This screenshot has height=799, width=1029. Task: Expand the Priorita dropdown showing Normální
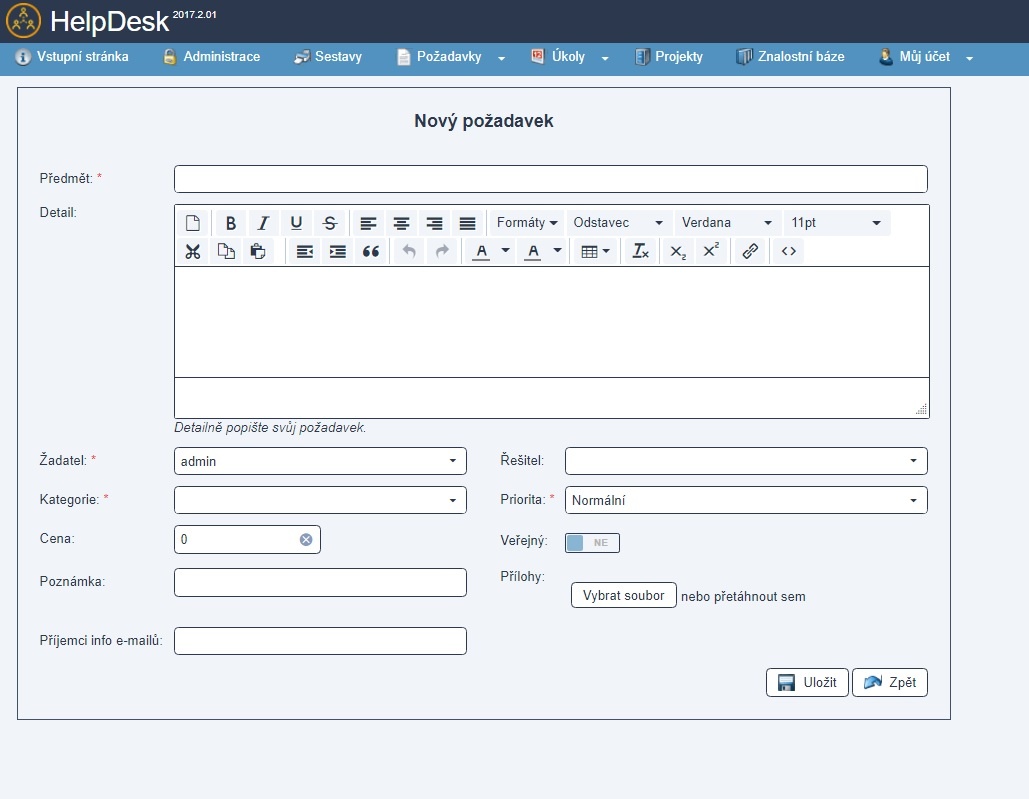click(746, 500)
